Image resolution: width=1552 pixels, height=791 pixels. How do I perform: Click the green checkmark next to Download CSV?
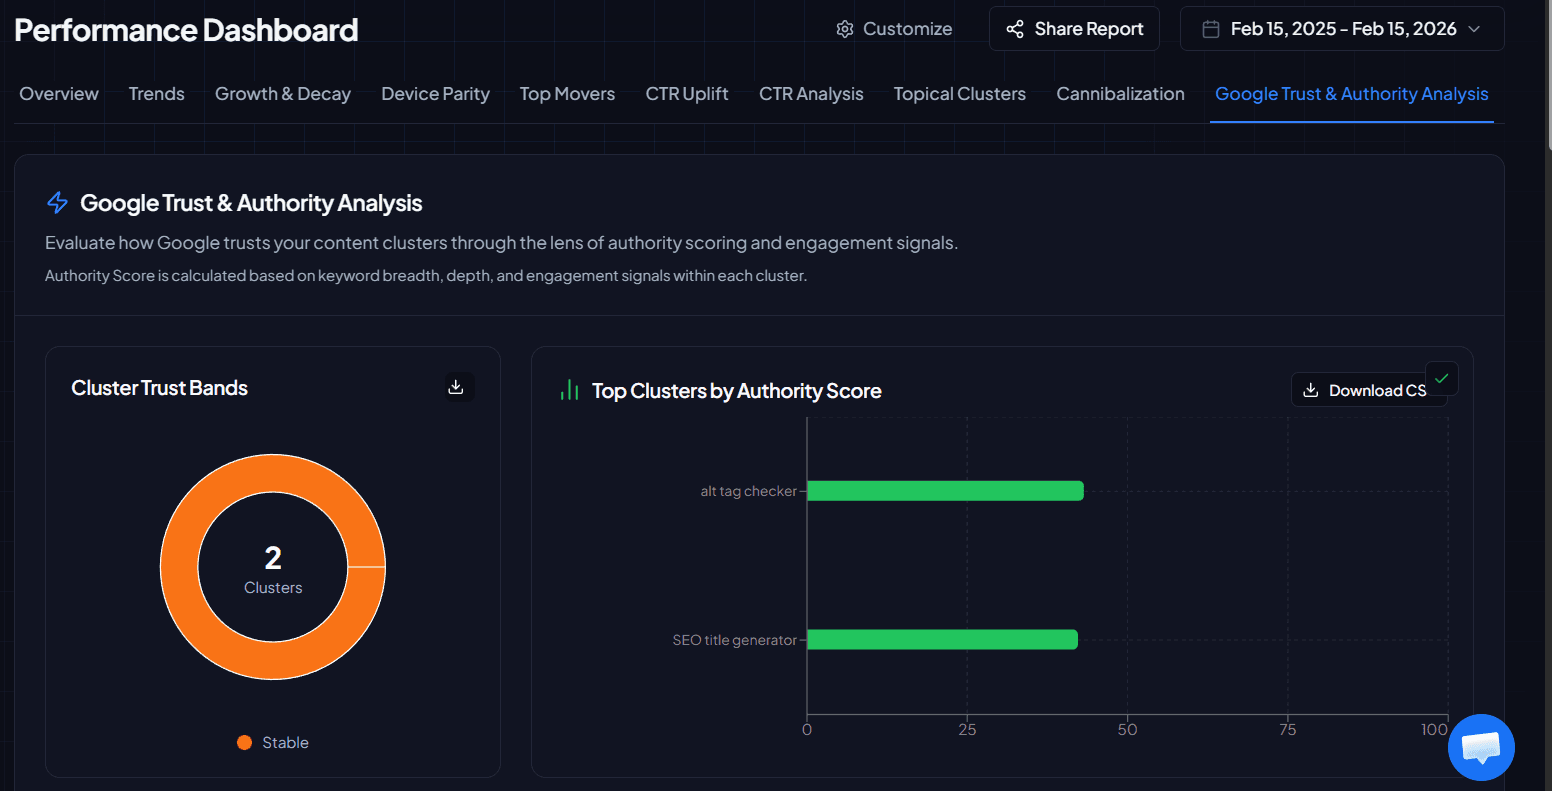coord(1442,379)
